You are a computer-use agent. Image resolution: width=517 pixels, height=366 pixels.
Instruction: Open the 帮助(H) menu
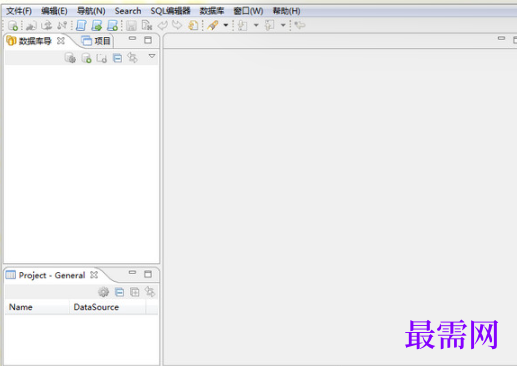[287, 11]
